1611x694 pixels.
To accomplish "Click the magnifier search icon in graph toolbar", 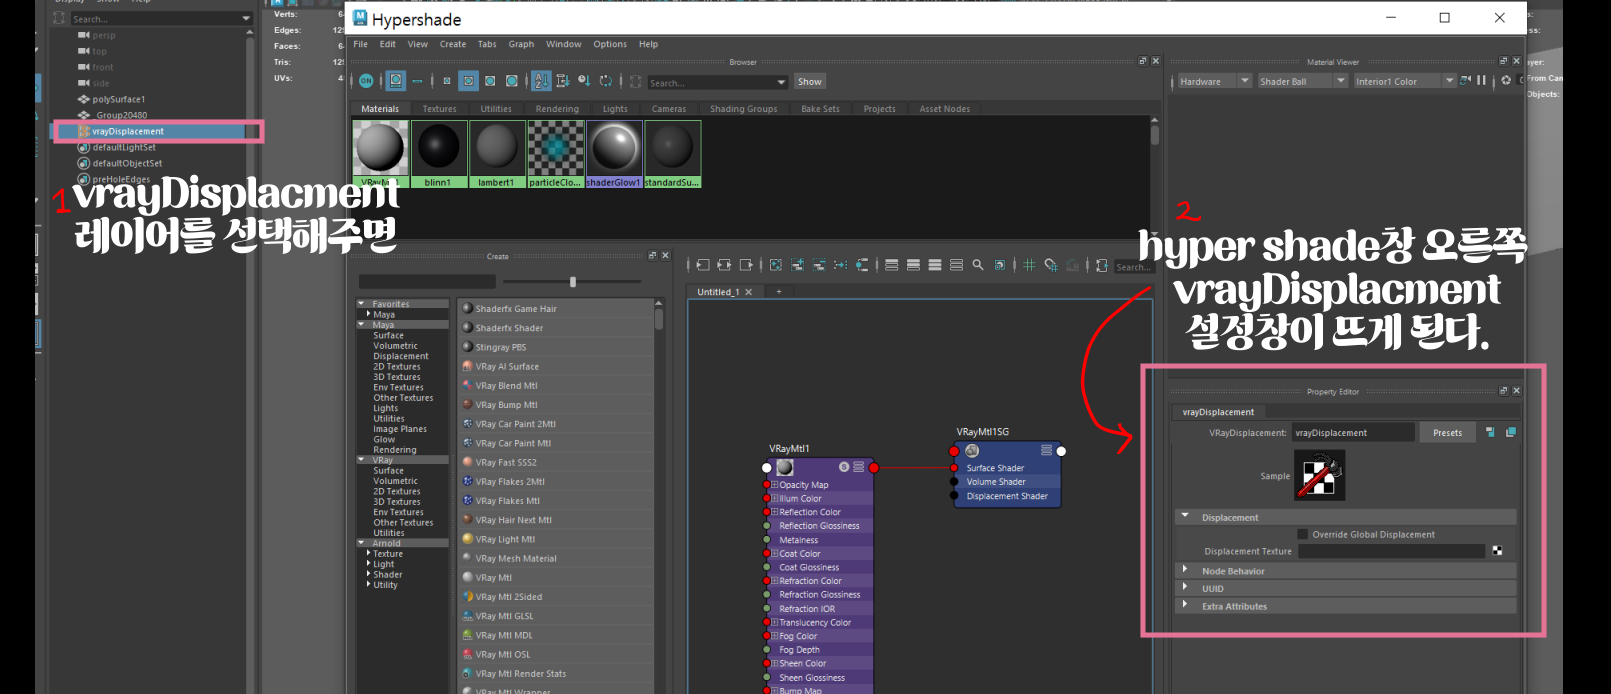I will (978, 265).
